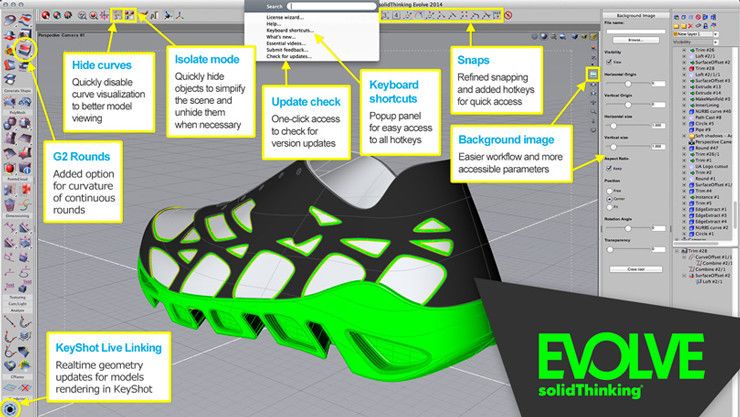
Task: Click the Rotation Angle slider
Action: (x=628, y=228)
